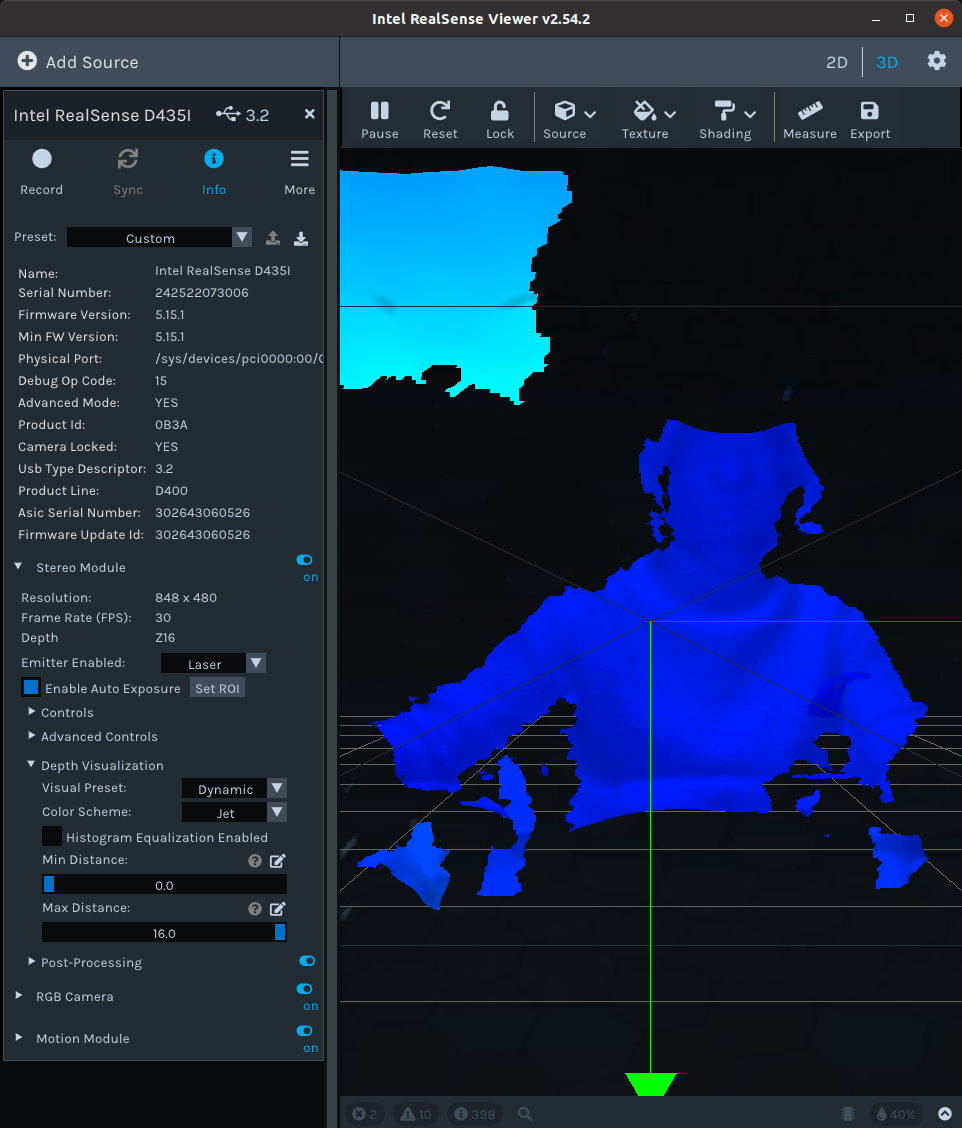This screenshot has width=962, height=1128.
Task: Close the D435I device panel
Action: tap(309, 114)
